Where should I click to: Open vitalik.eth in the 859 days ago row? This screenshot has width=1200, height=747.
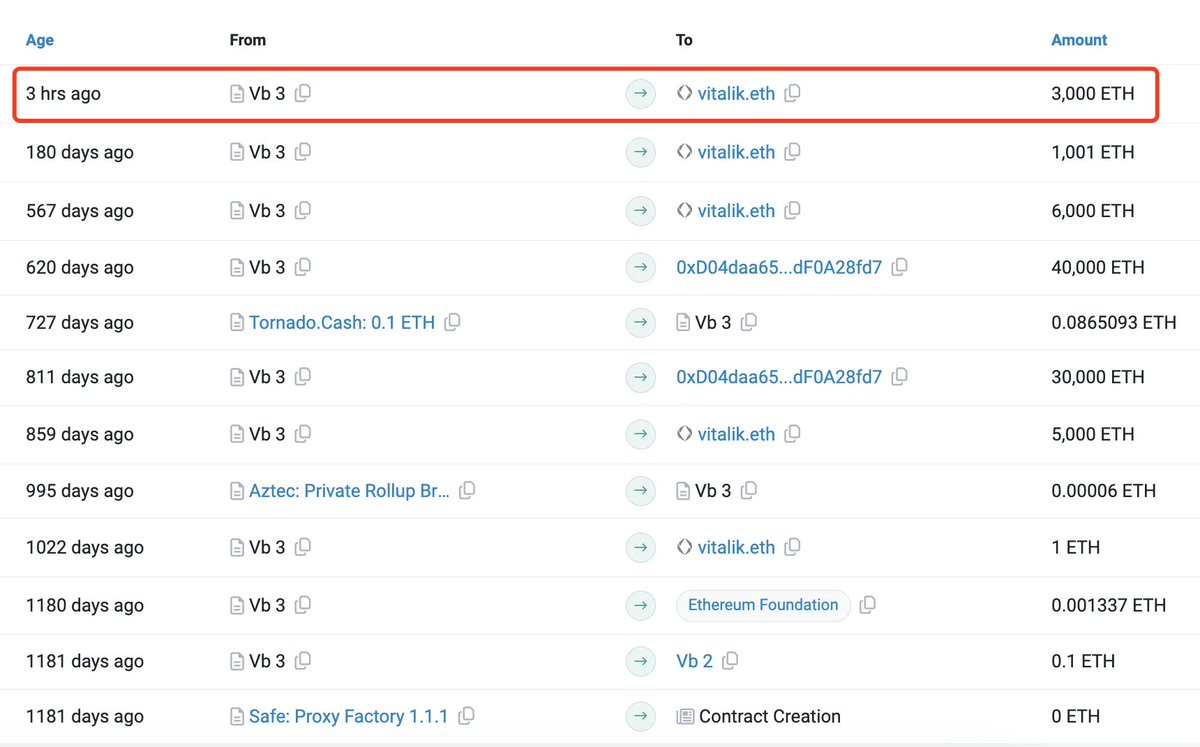736,434
